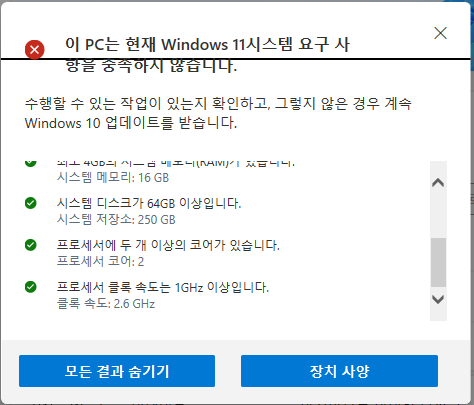Close the PC Health Check dialog
This screenshot has height=405, width=474.
point(441,33)
